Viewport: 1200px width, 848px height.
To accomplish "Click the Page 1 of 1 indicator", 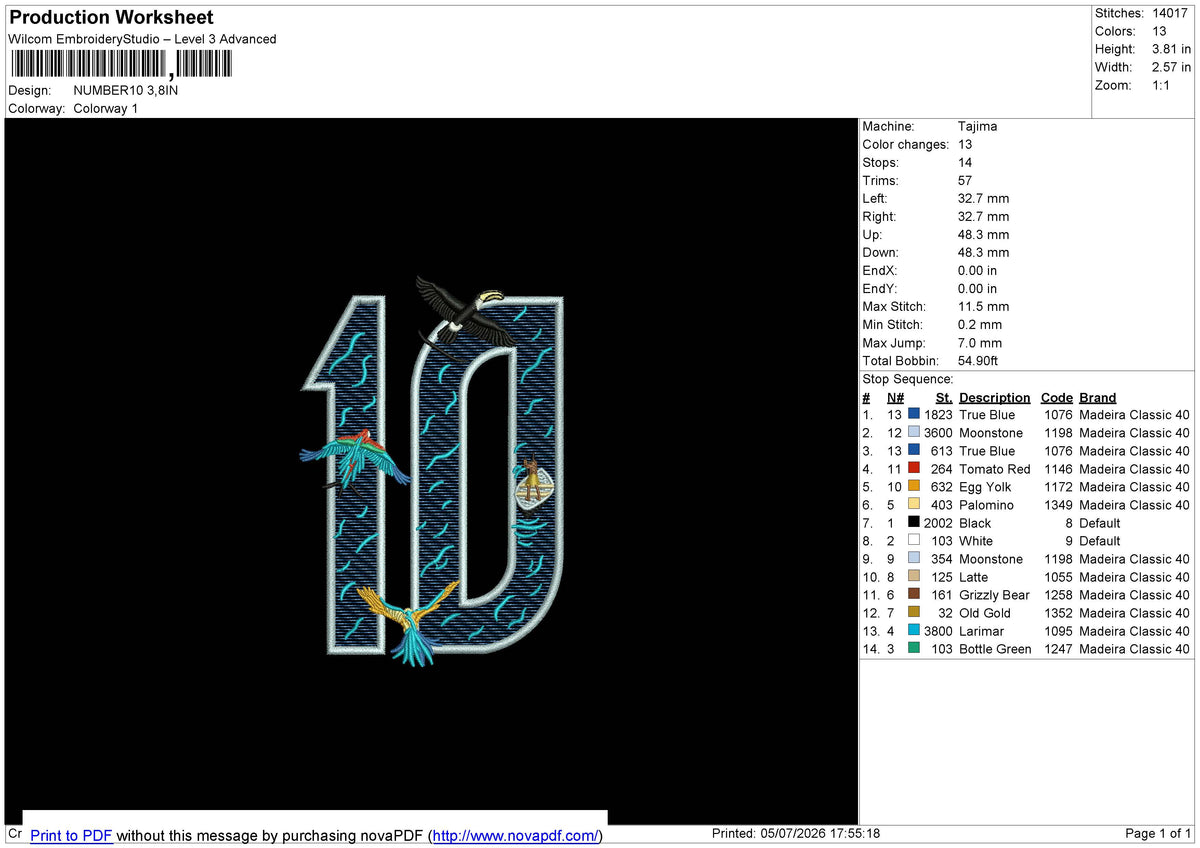I will (1158, 833).
